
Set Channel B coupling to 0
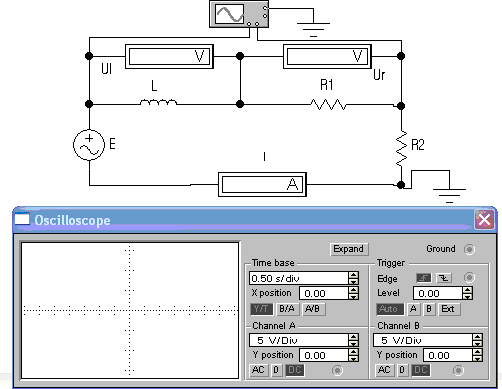click(x=402, y=370)
